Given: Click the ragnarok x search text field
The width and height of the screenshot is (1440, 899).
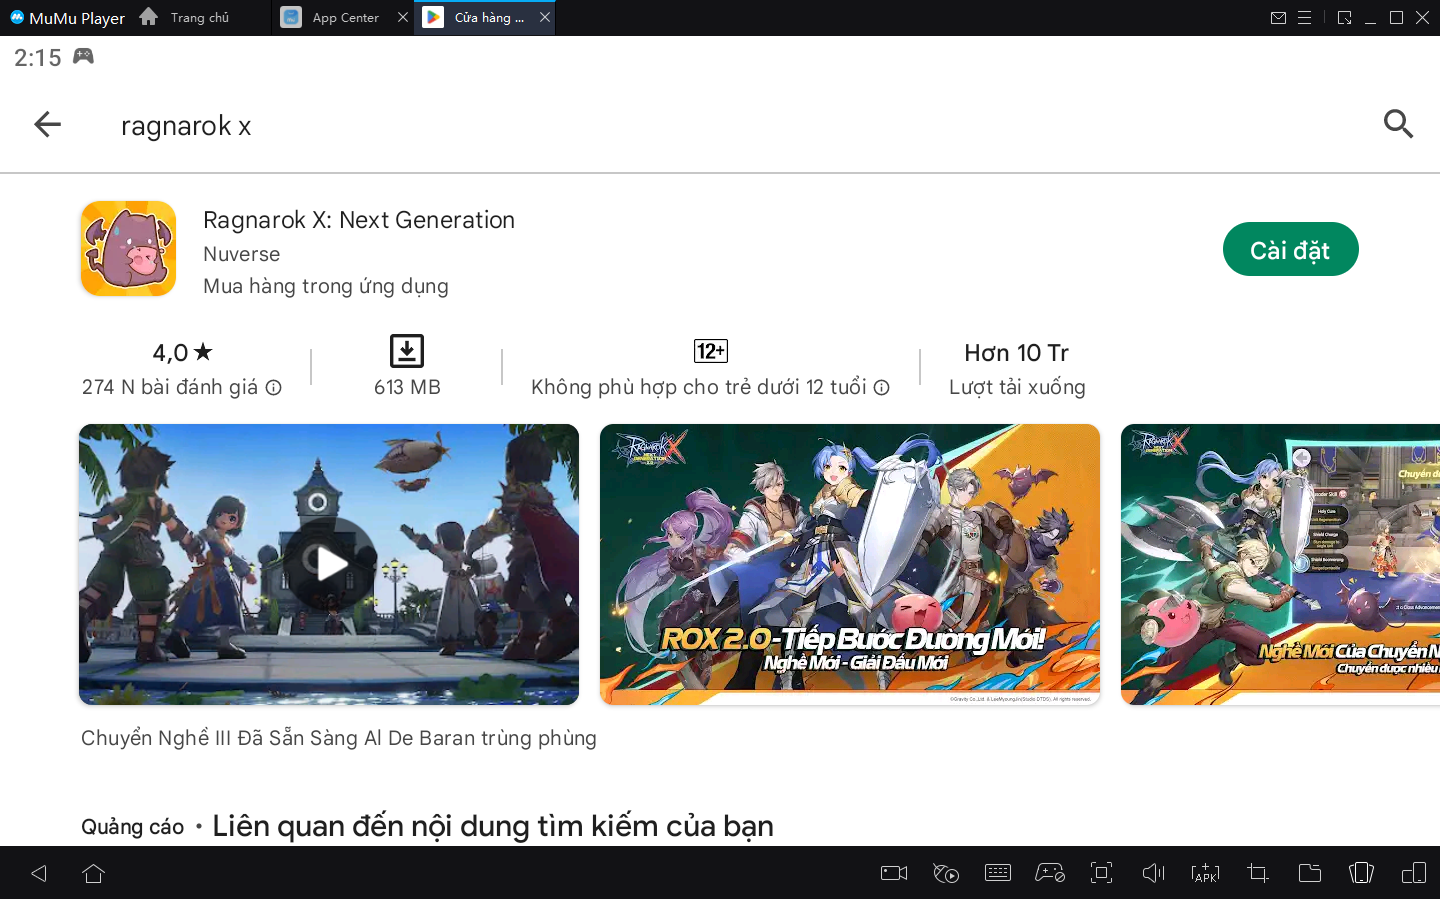Looking at the screenshot, I should 186,126.
